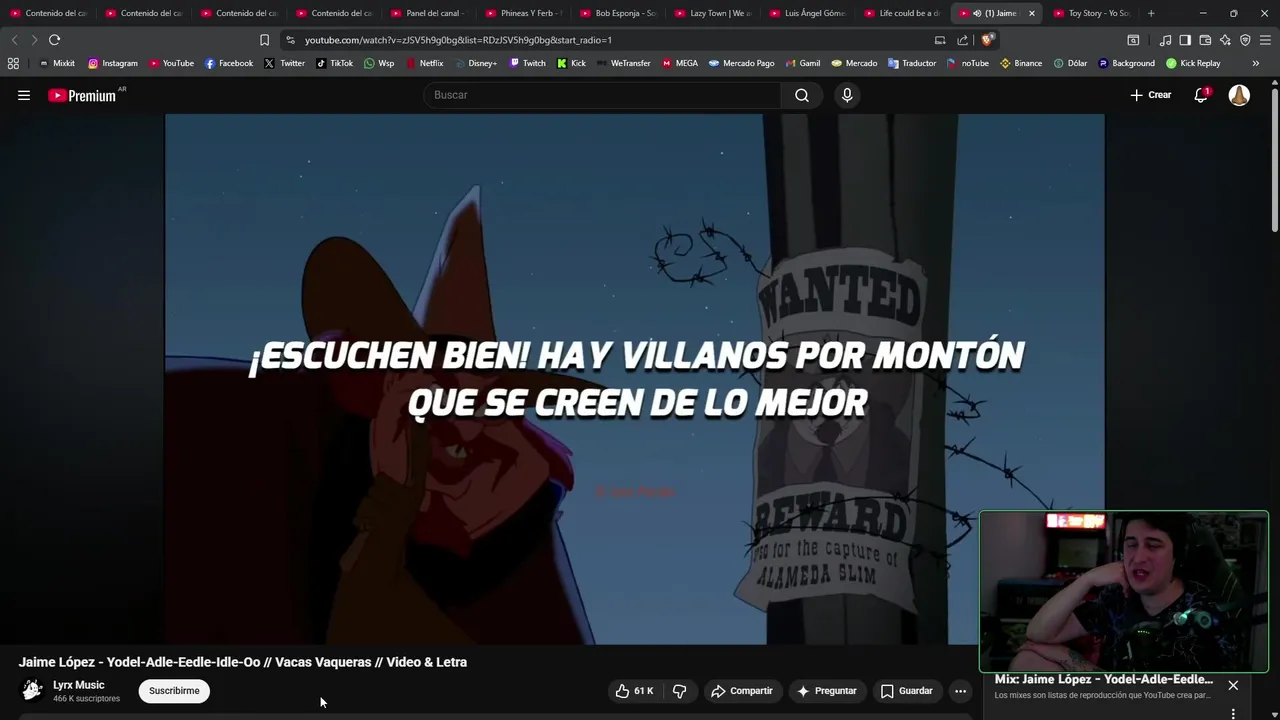
Task: Open Mercado Pago bookmark
Action: (x=741, y=63)
